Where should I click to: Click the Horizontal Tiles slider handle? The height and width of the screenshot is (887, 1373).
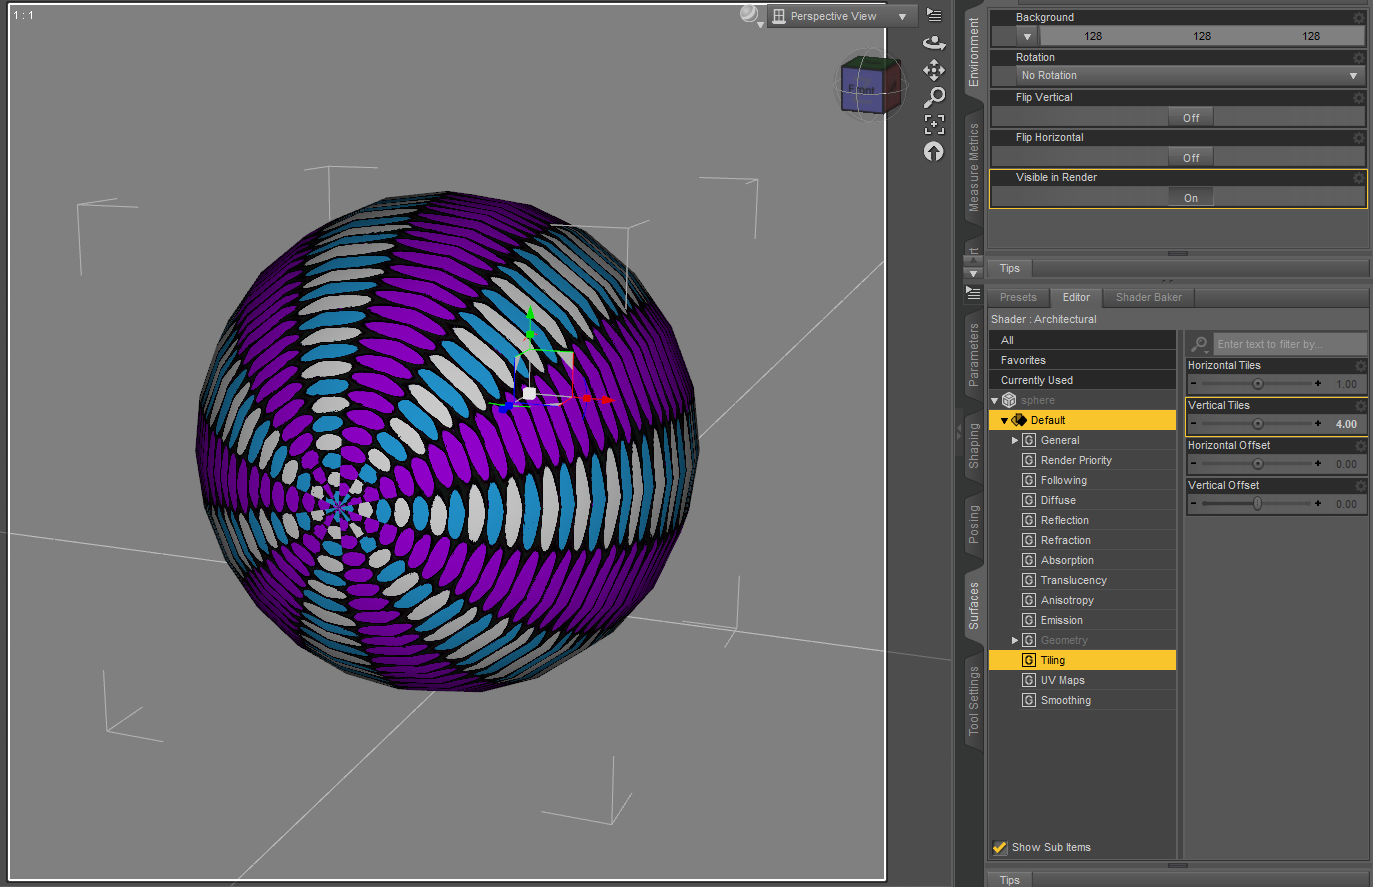(x=1258, y=384)
